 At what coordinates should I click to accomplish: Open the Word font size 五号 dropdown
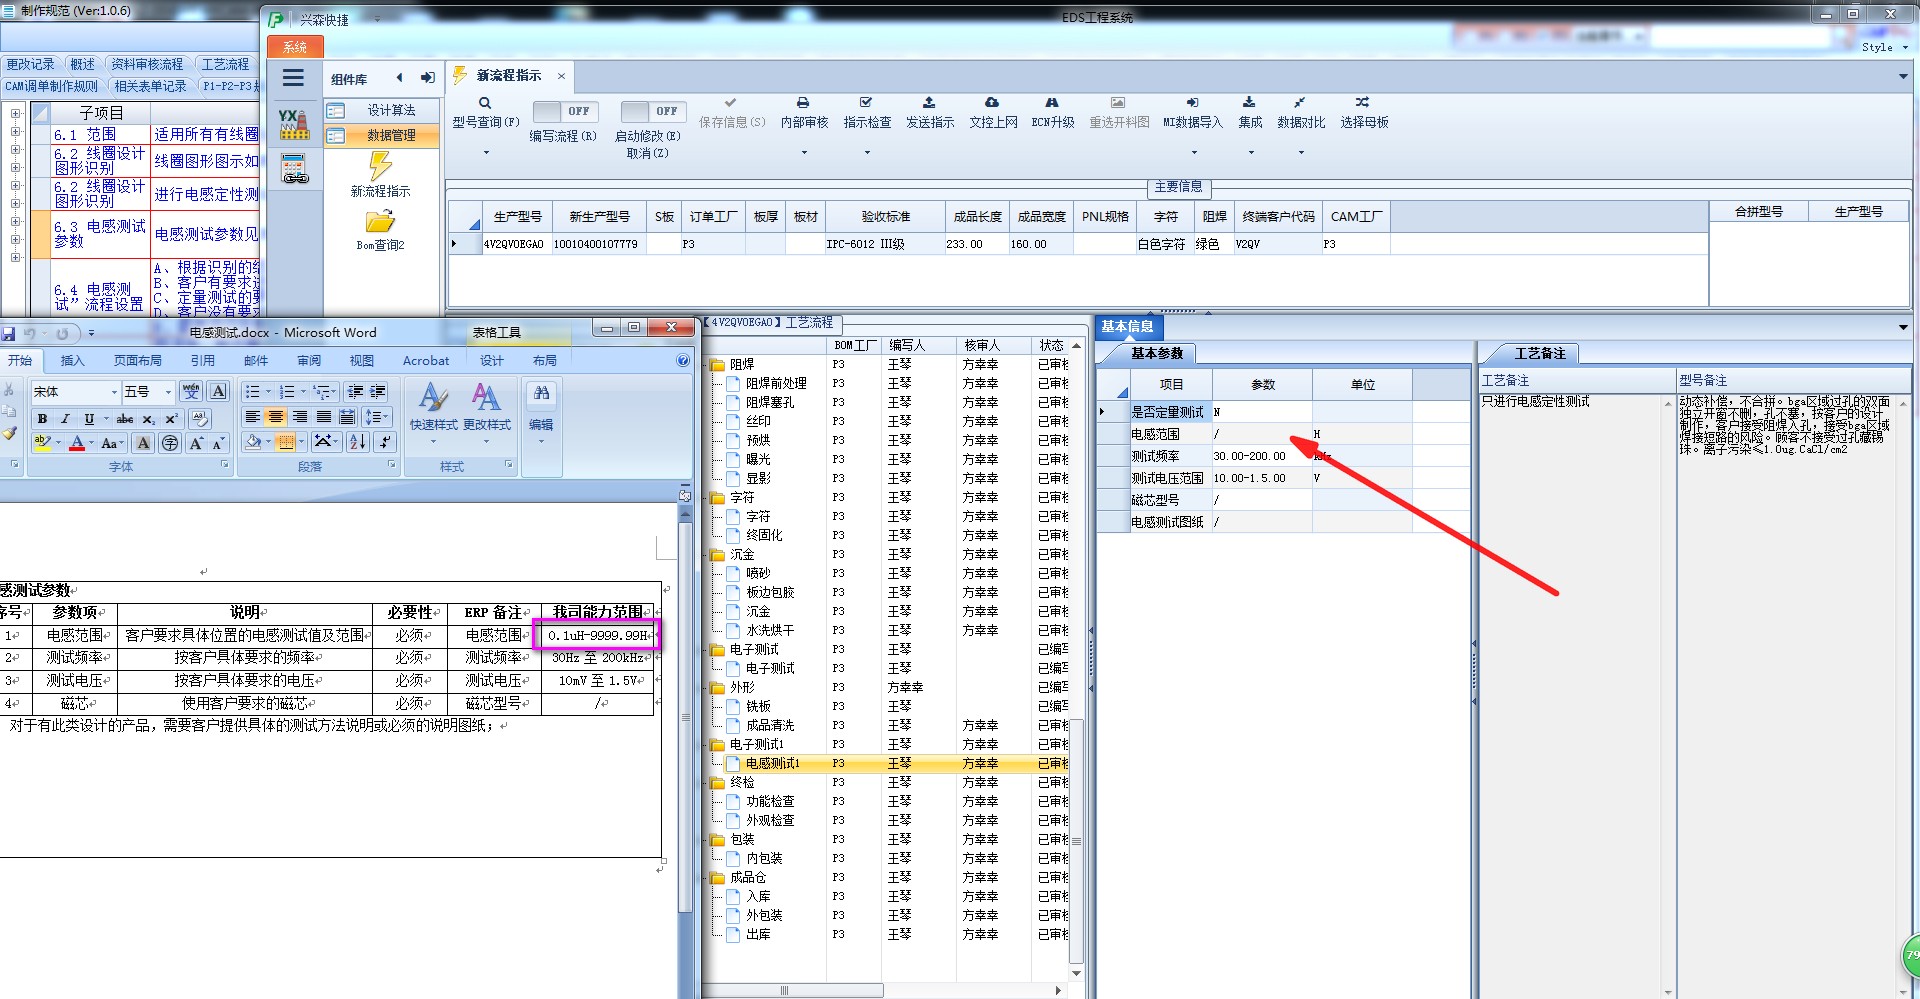click(168, 392)
